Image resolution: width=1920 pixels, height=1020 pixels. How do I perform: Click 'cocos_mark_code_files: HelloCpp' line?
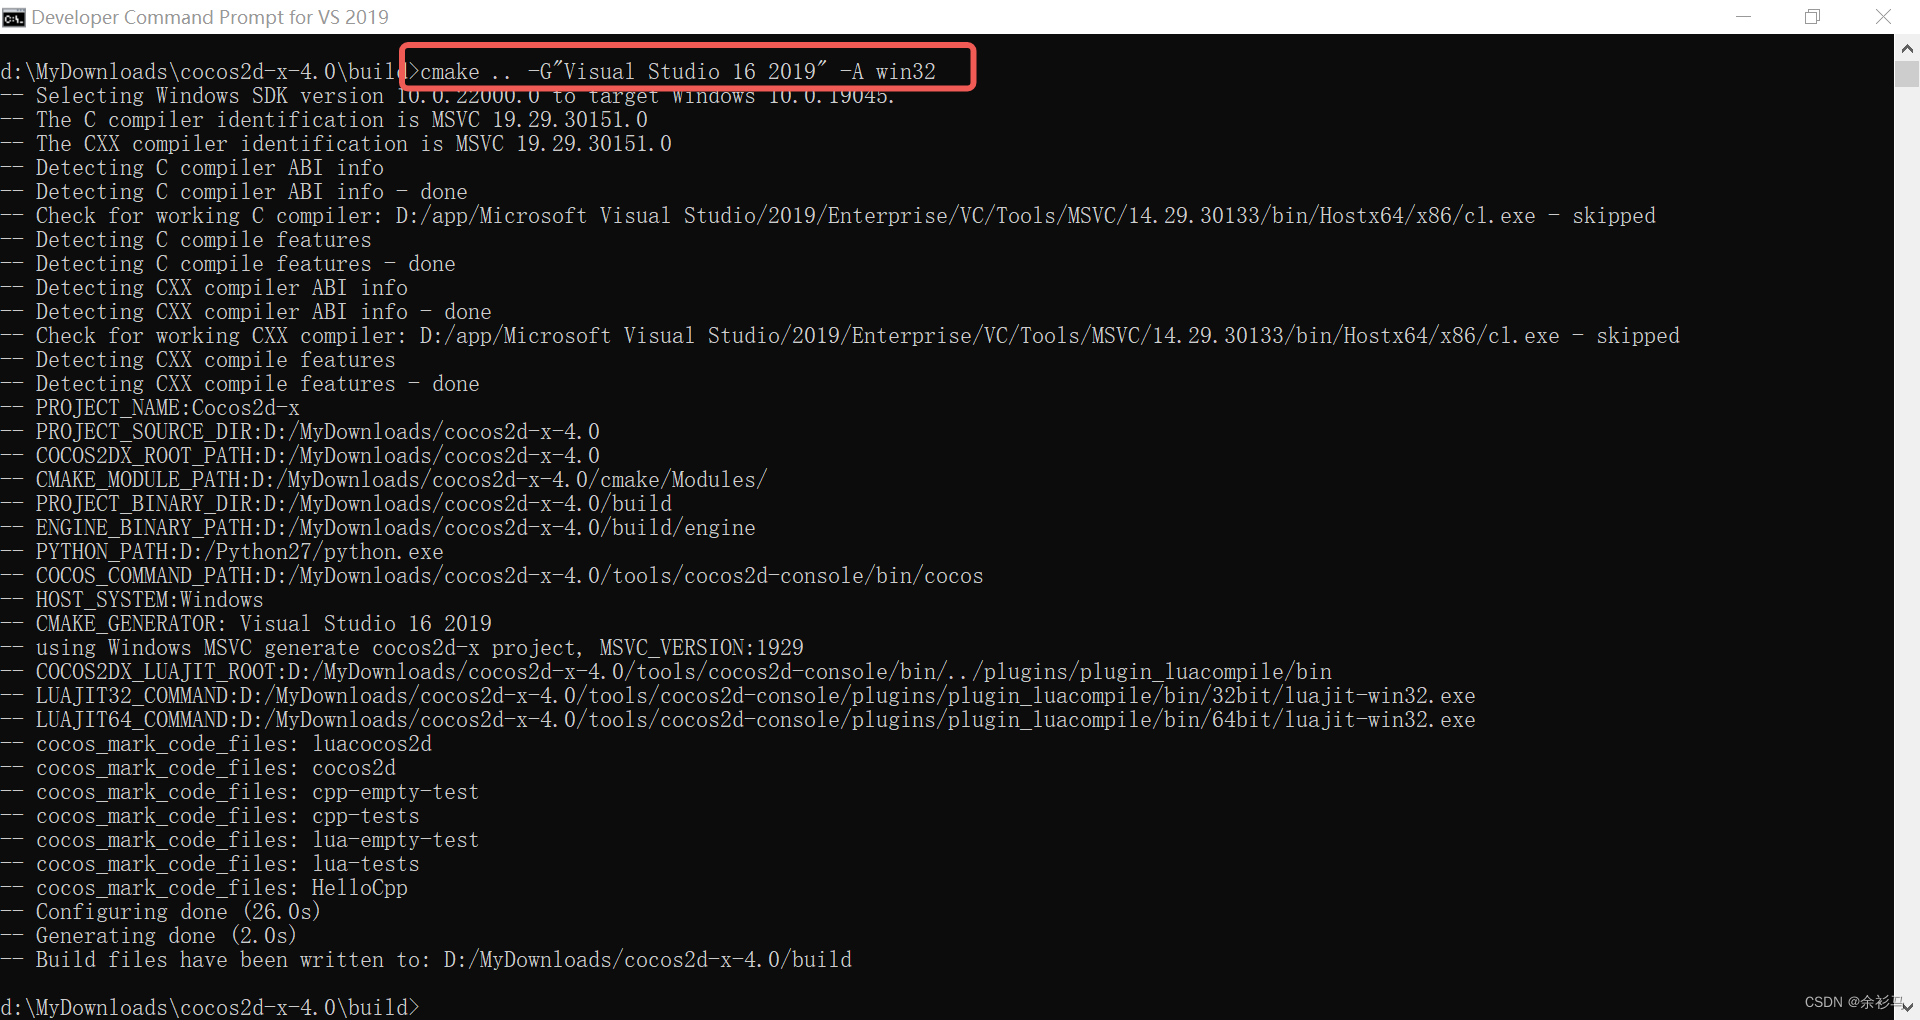pos(204,888)
